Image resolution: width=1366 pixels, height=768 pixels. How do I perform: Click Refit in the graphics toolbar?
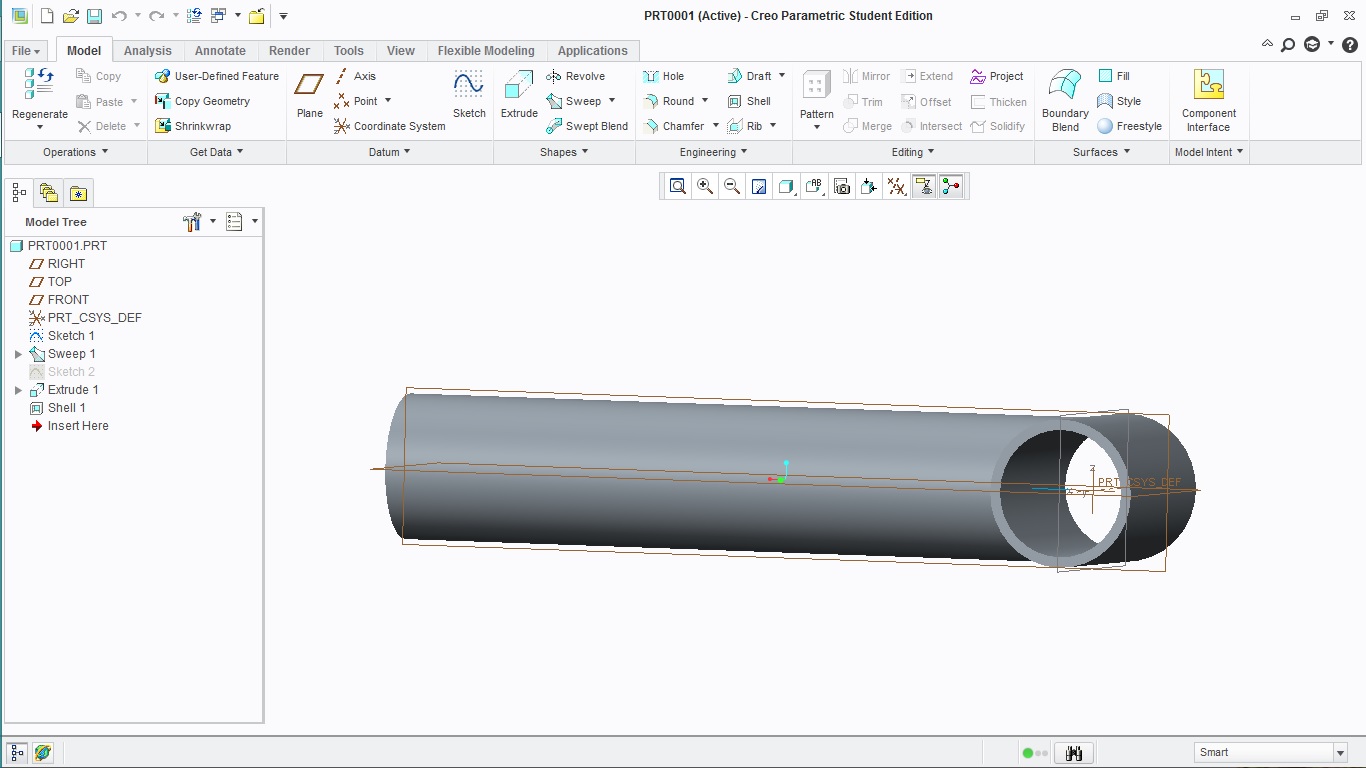(678, 186)
